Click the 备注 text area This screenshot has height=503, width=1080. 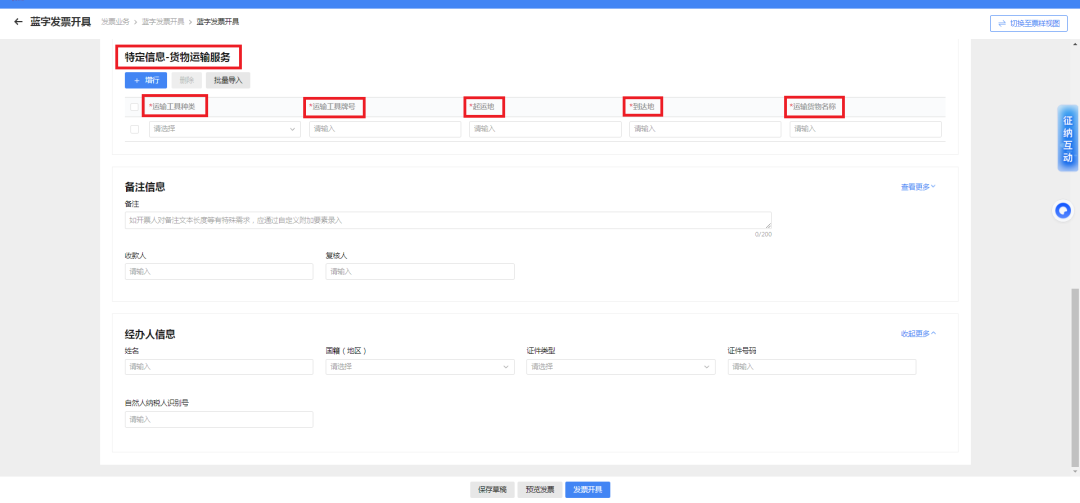(448, 220)
